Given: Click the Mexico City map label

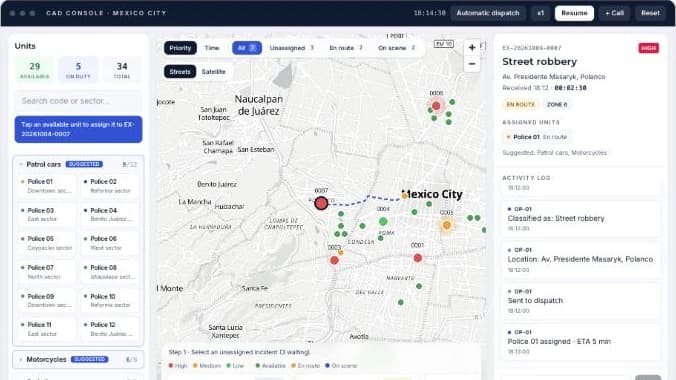Looking at the screenshot, I should (432, 195).
